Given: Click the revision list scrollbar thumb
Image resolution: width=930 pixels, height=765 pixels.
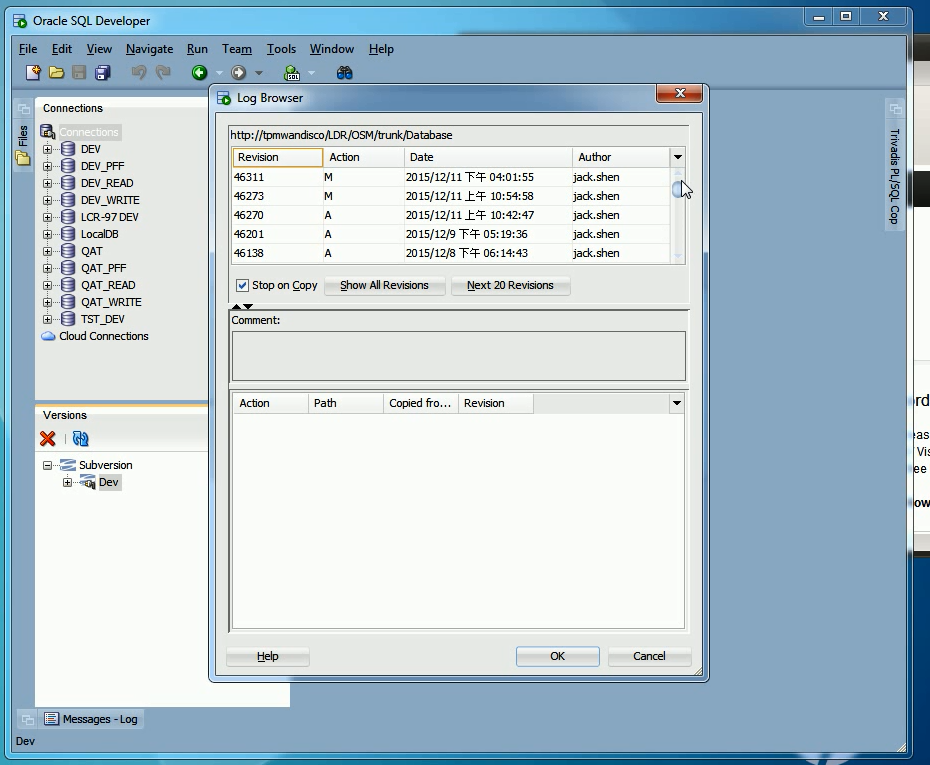Looking at the screenshot, I should (x=677, y=189).
